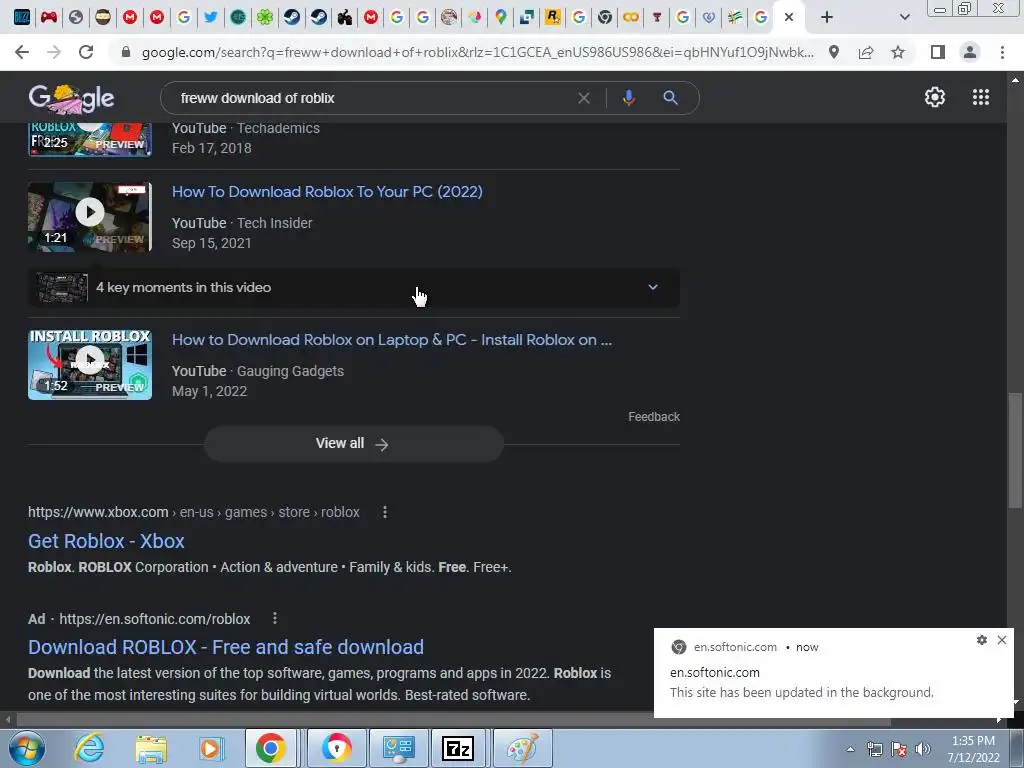
Task: Open the volume control in system tray
Action: pyautogui.click(x=923, y=749)
